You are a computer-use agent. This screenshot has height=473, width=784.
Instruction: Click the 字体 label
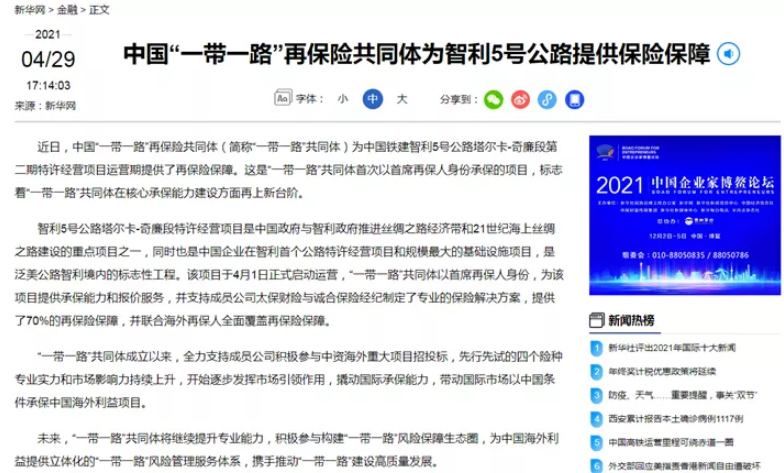(309, 99)
